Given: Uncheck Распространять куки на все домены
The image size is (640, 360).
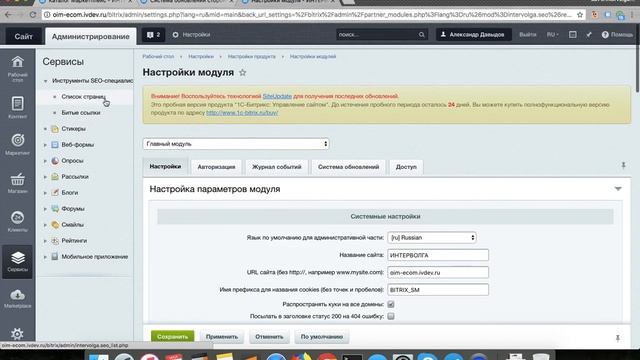Looking at the screenshot, I should (x=391, y=304).
